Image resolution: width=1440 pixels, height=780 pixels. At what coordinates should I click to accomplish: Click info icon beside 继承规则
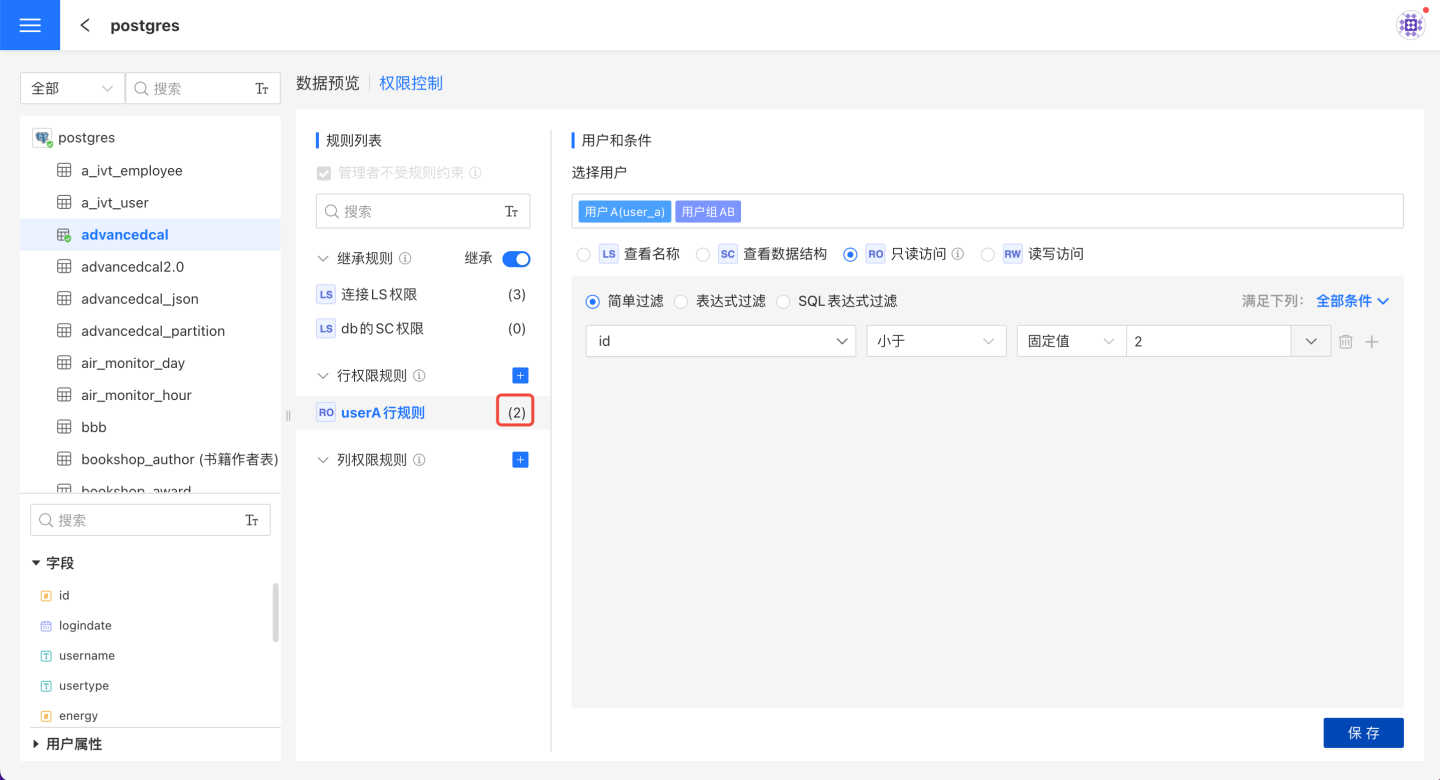tap(405, 258)
